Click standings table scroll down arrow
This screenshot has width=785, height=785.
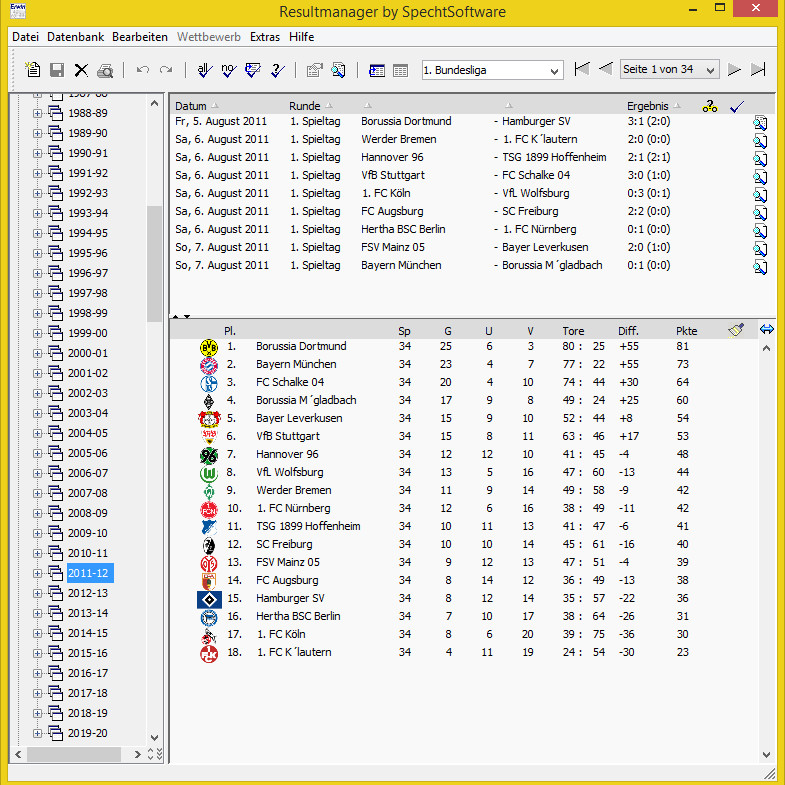click(766, 754)
